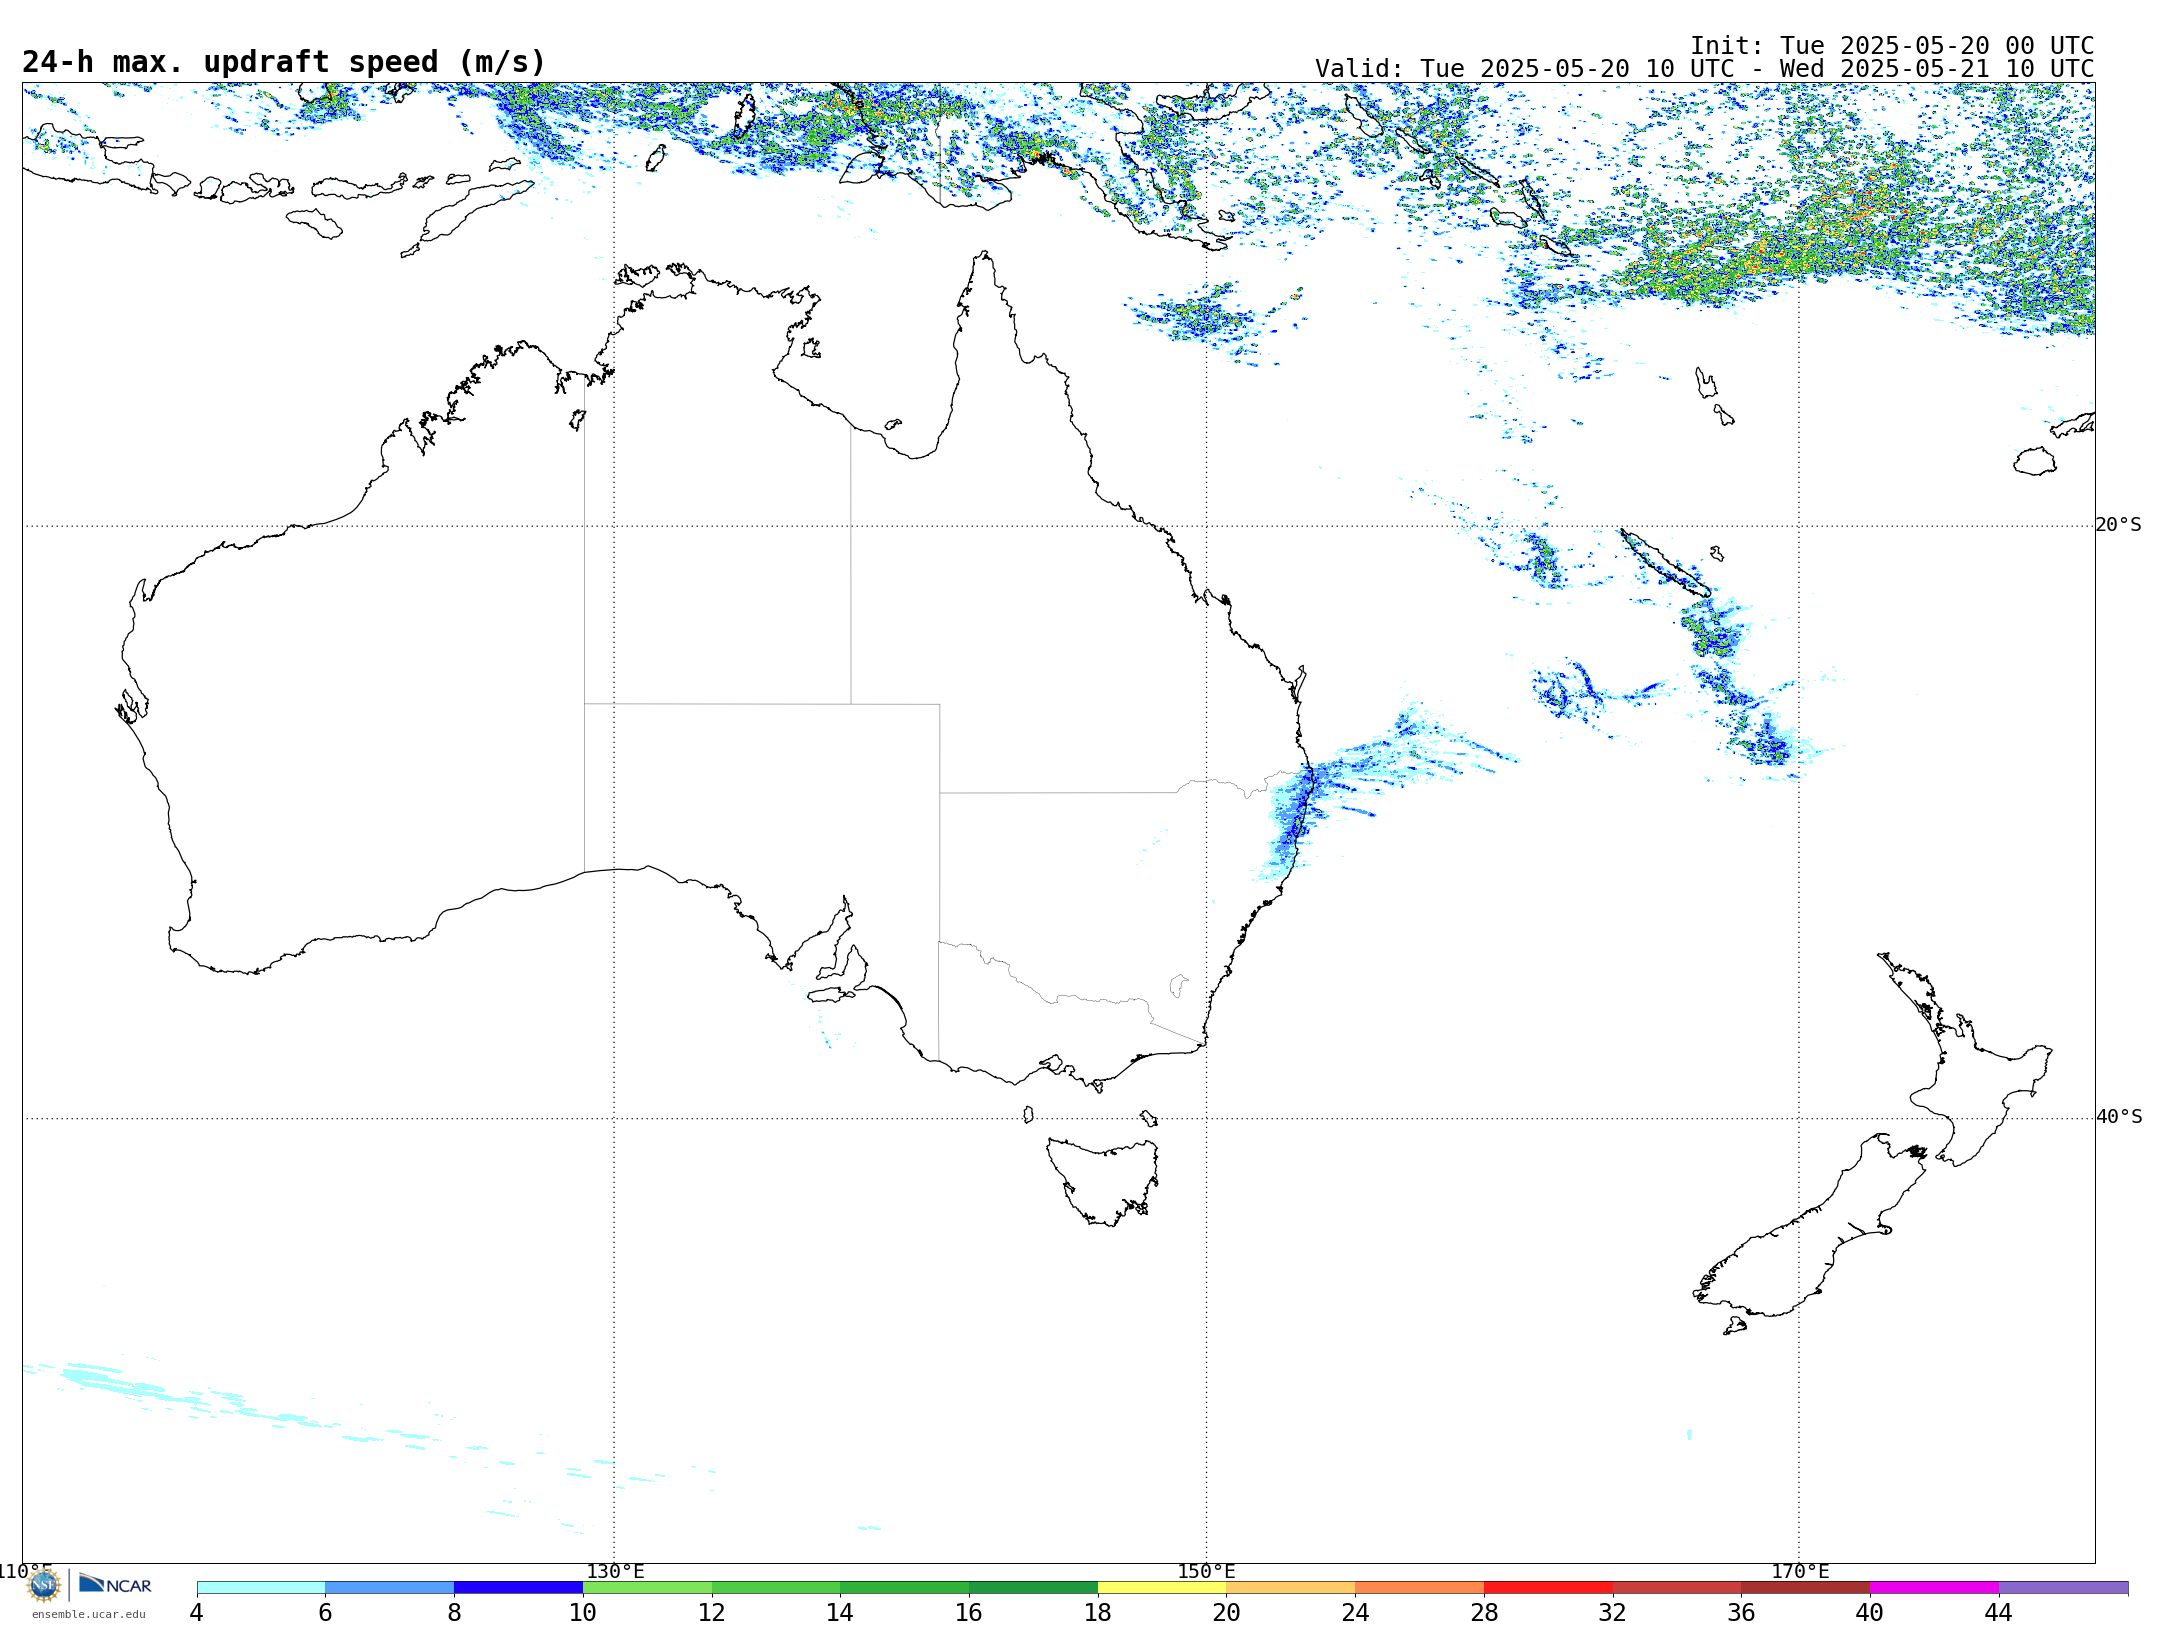The width and height of the screenshot is (2160, 1626).
Task: Click the colorbar tick label '18'
Action: pyautogui.click(x=1098, y=1612)
